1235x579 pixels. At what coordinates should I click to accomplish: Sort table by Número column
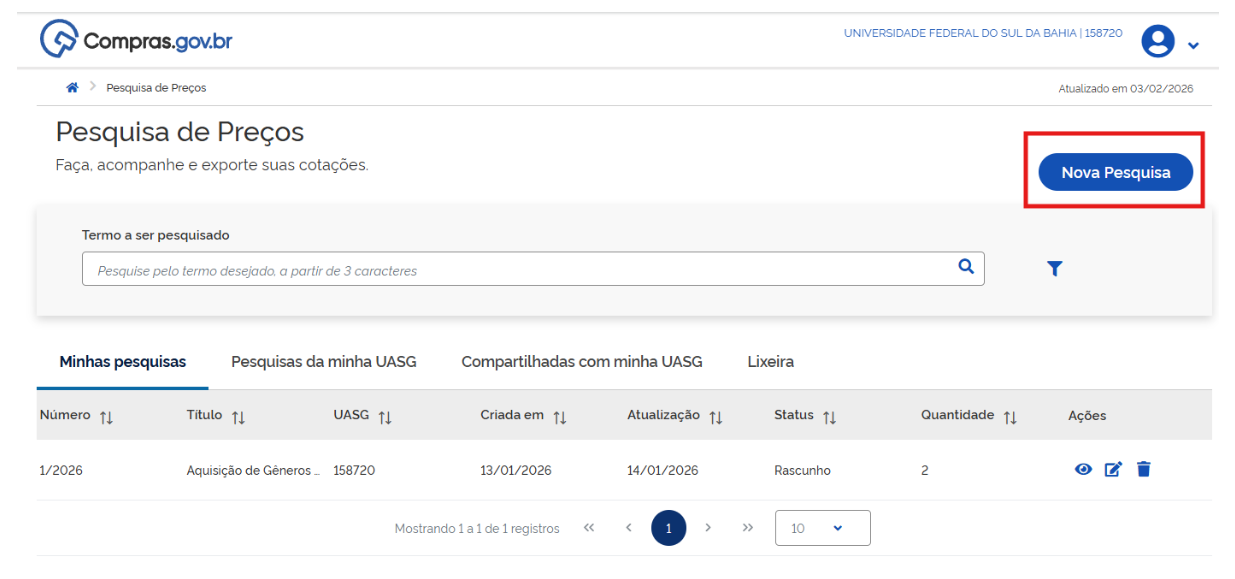click(x=106, y=417)
